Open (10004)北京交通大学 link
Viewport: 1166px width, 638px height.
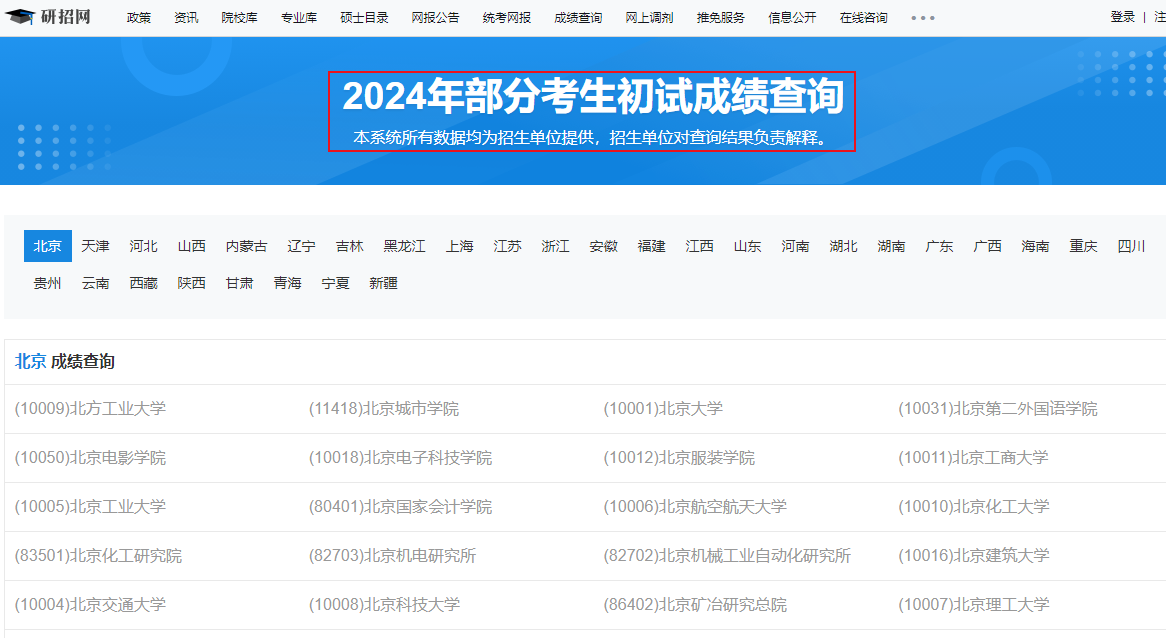pos(90,604)
